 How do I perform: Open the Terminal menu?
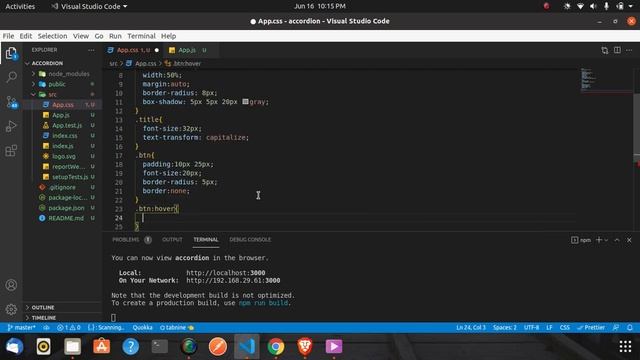pos(141,36)
